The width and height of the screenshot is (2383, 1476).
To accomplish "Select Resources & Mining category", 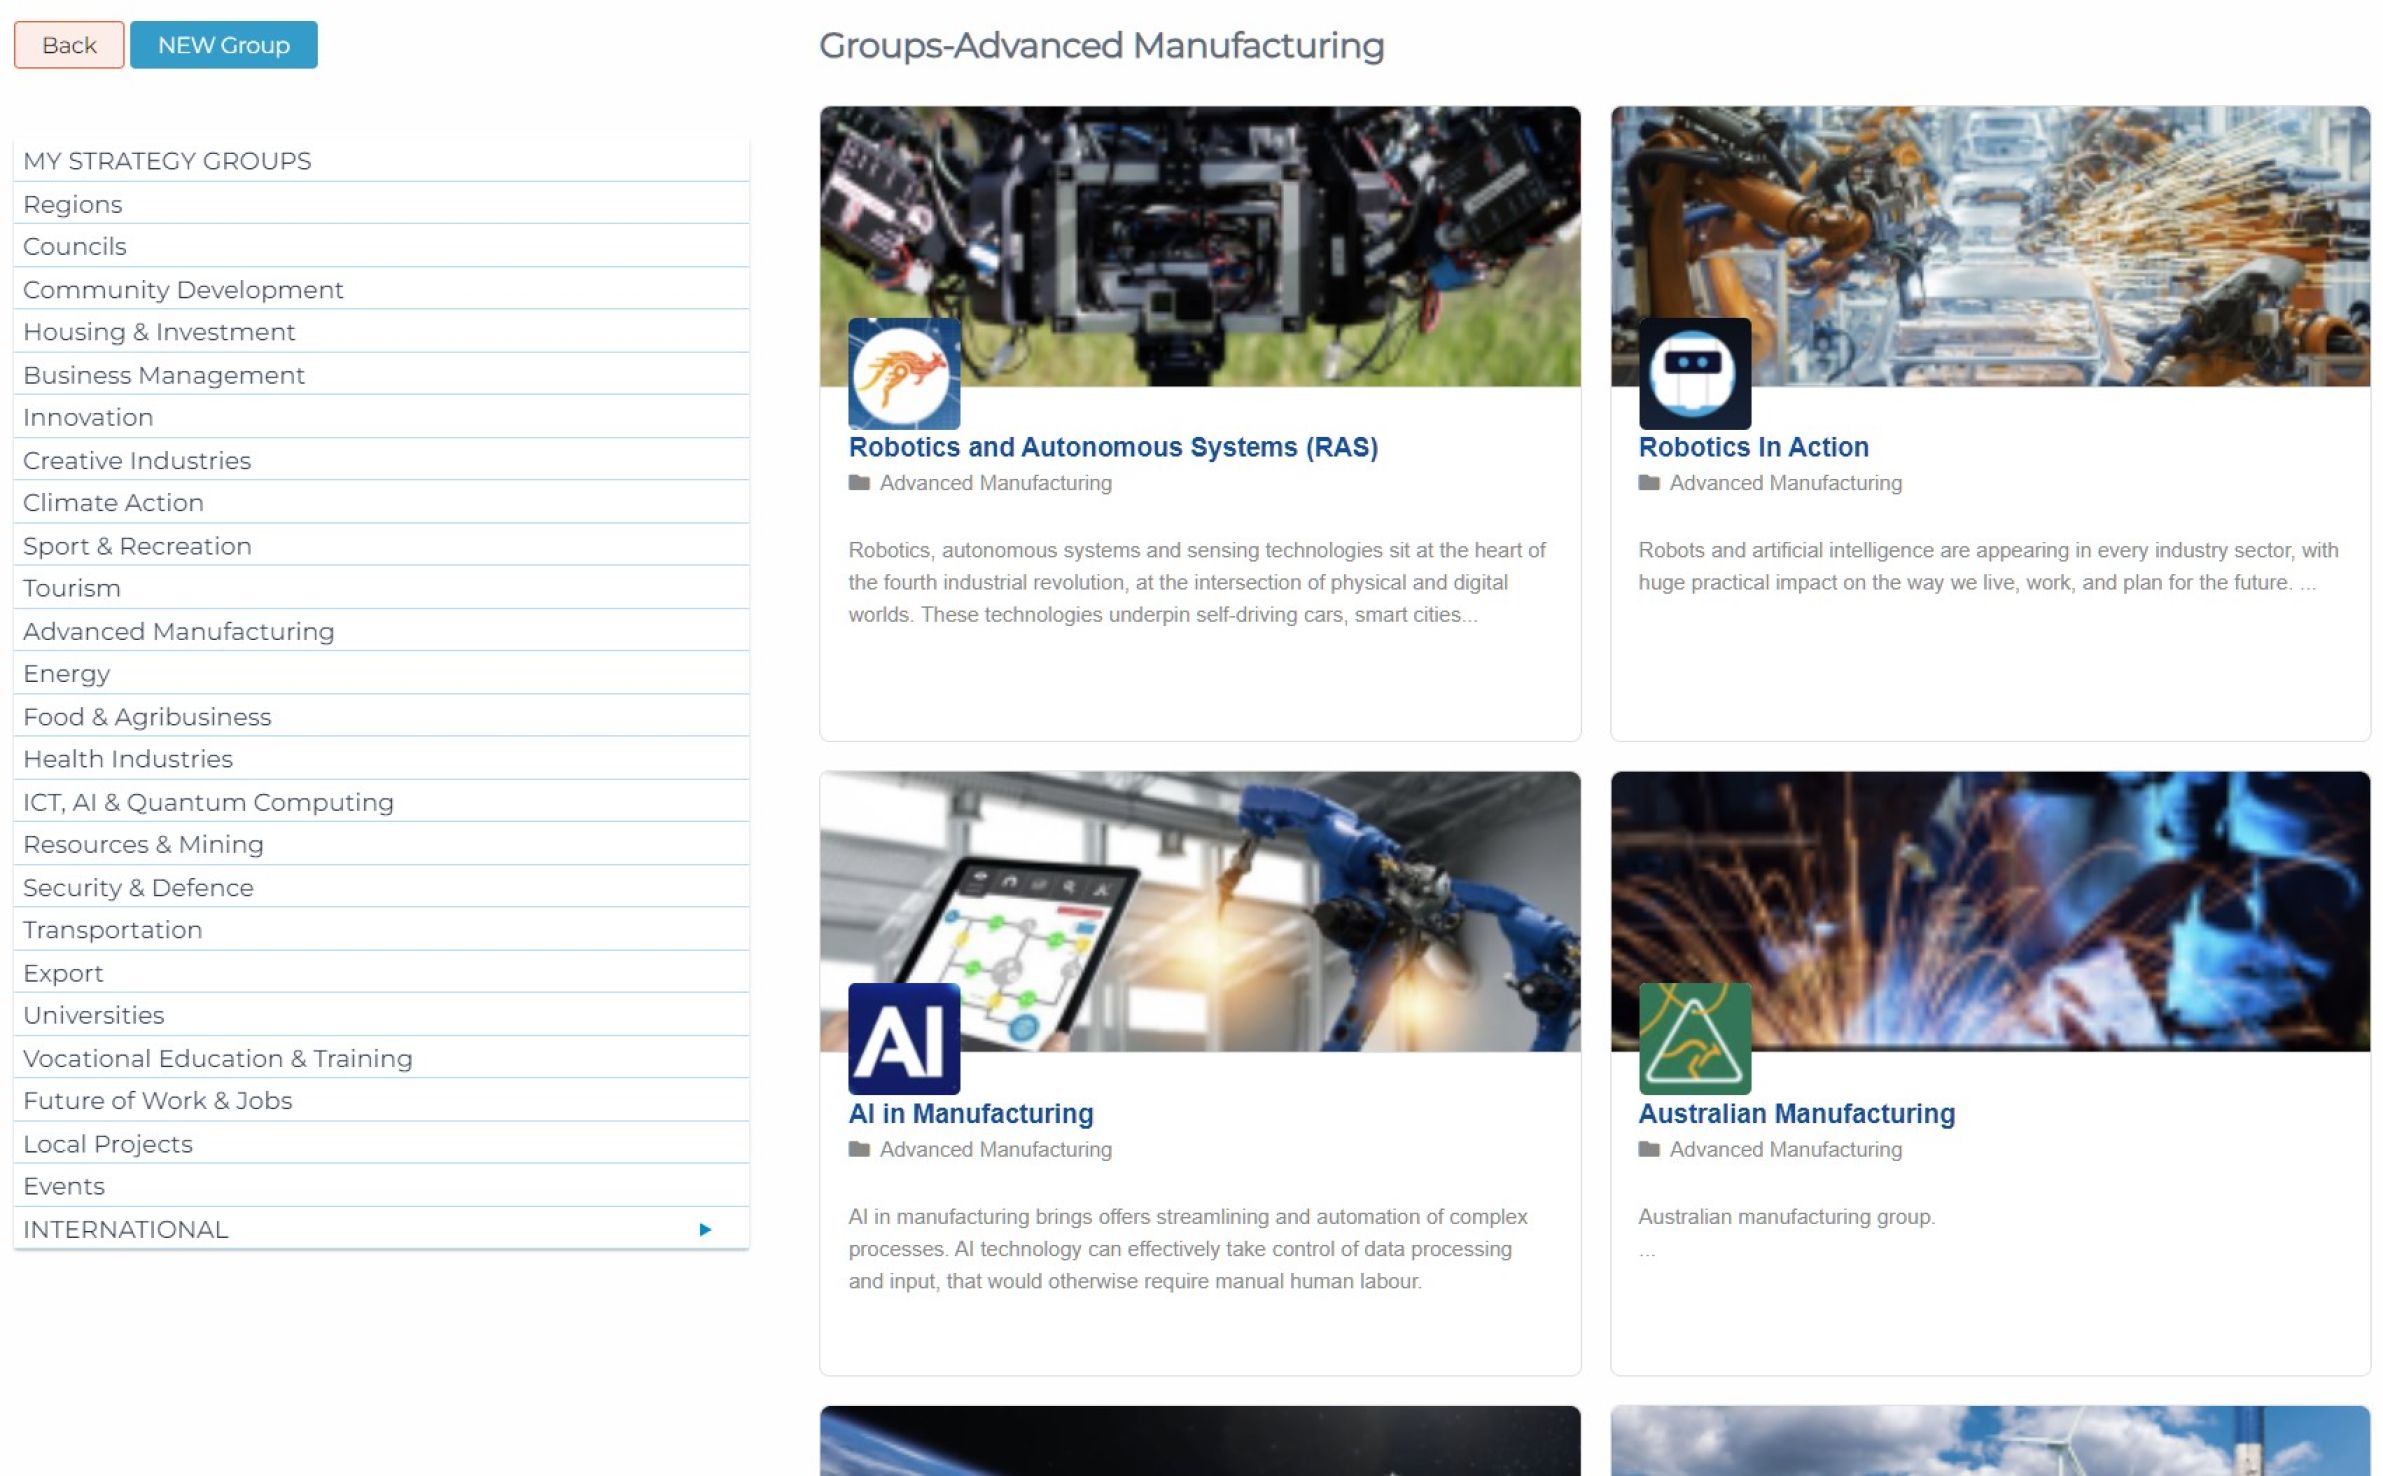I will [x=381, y=845].
